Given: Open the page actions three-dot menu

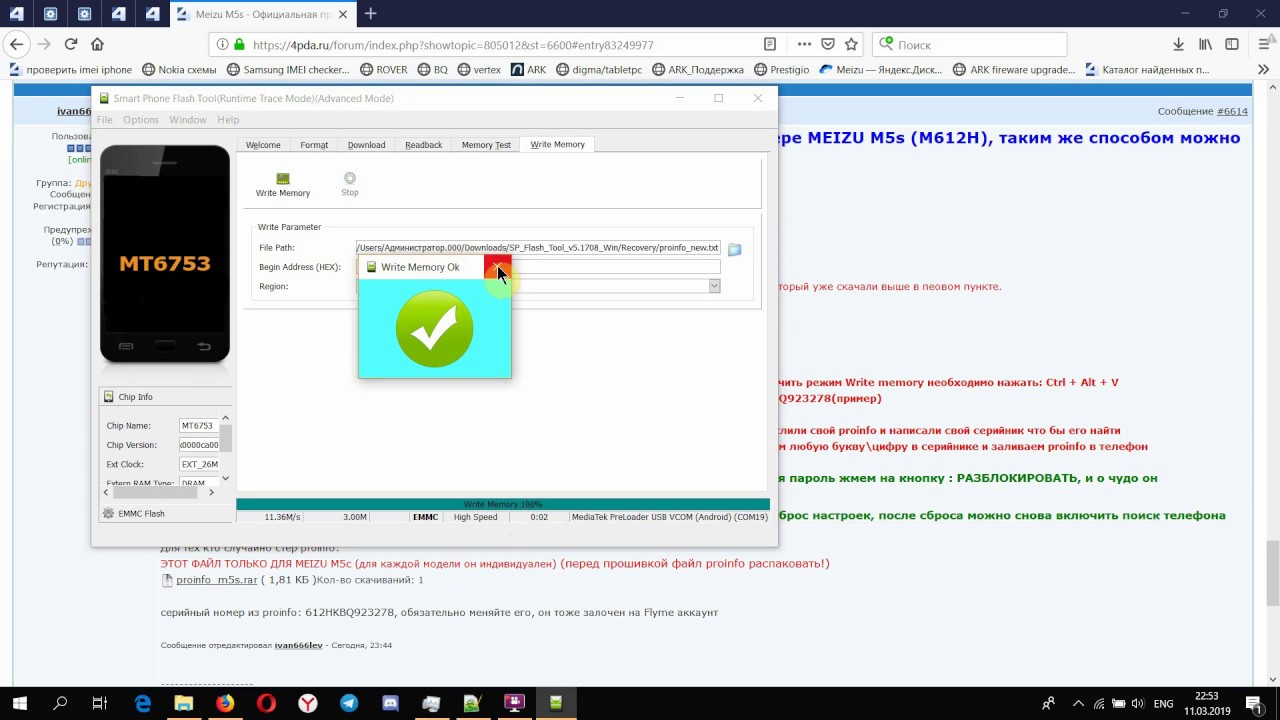Looking at the screenshot, I should (x=805, y=44).
